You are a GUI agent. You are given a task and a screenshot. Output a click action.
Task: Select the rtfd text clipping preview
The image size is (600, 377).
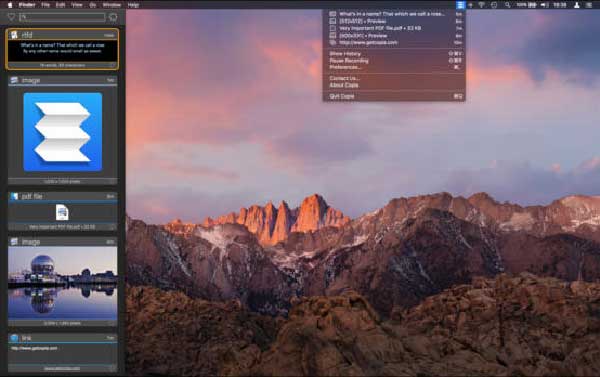63,51
